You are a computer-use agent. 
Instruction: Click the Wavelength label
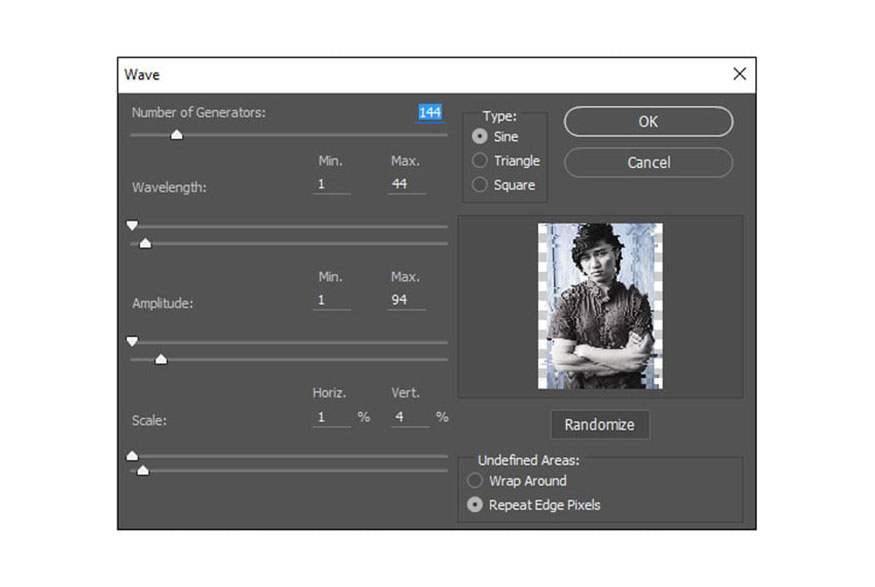pyautogui.click(x=169, y=187)
